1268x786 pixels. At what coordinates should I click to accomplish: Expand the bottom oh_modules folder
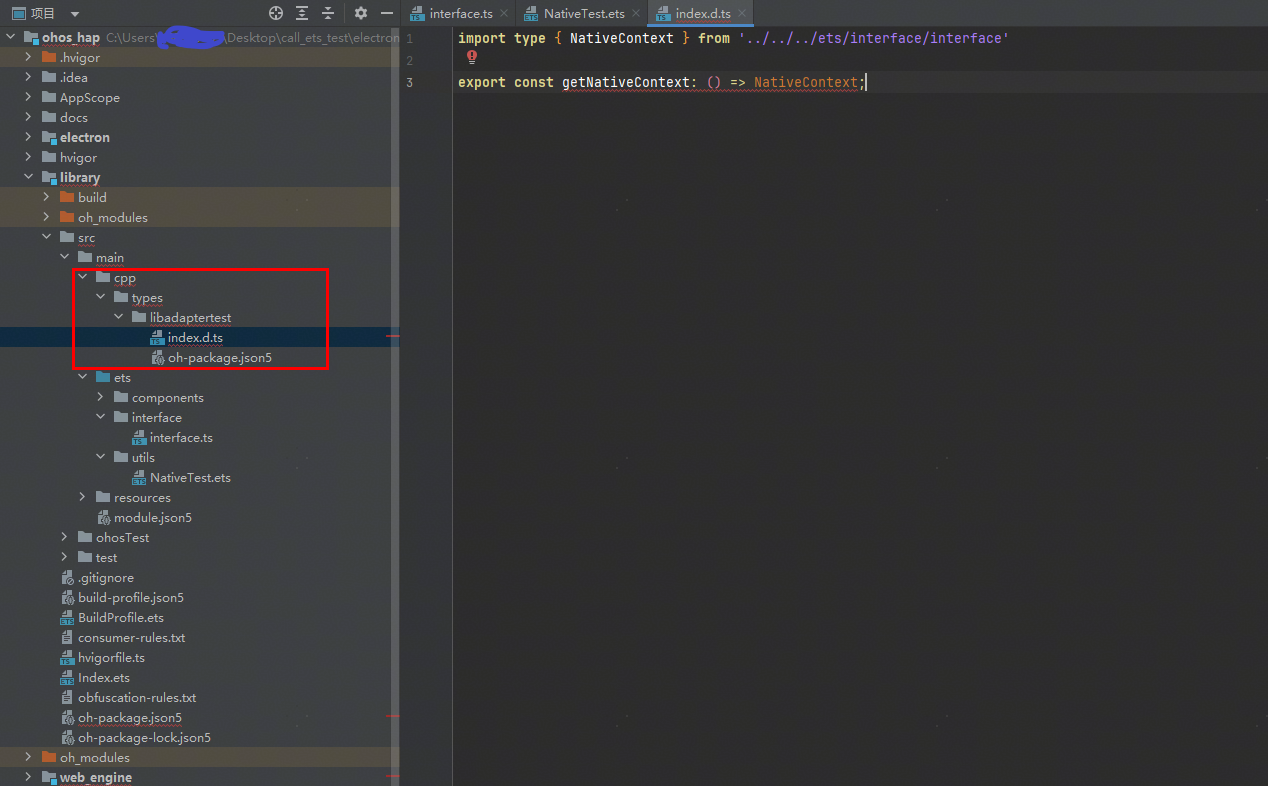point(29,758)
